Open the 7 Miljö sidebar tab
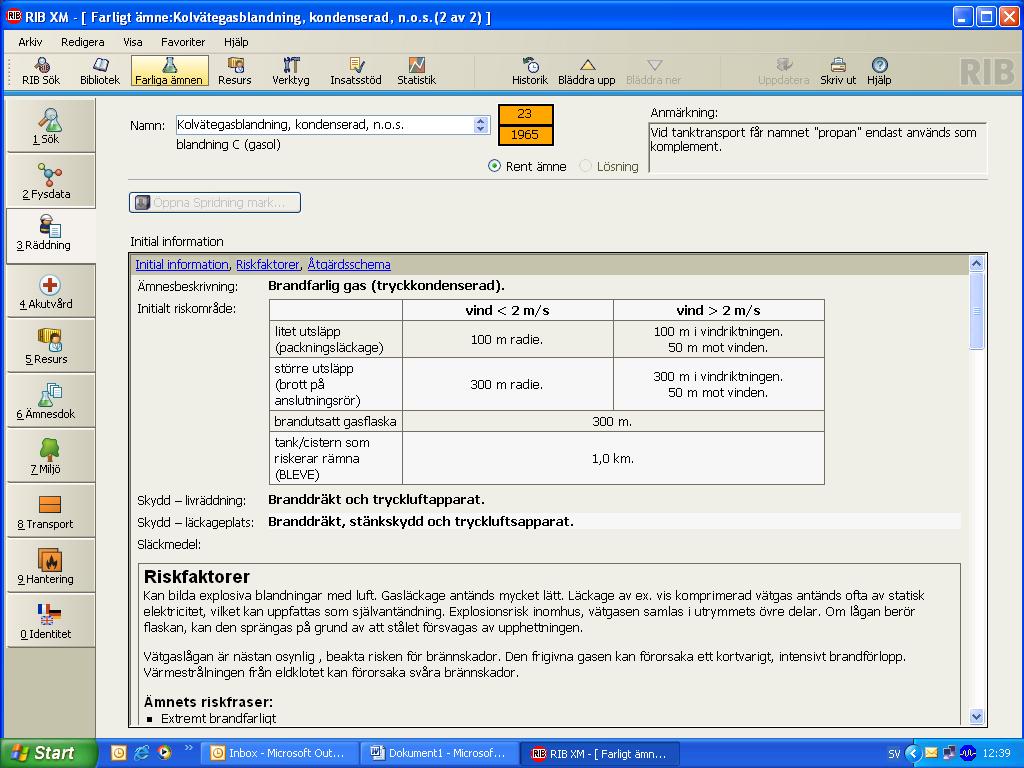 click(50, 456)
